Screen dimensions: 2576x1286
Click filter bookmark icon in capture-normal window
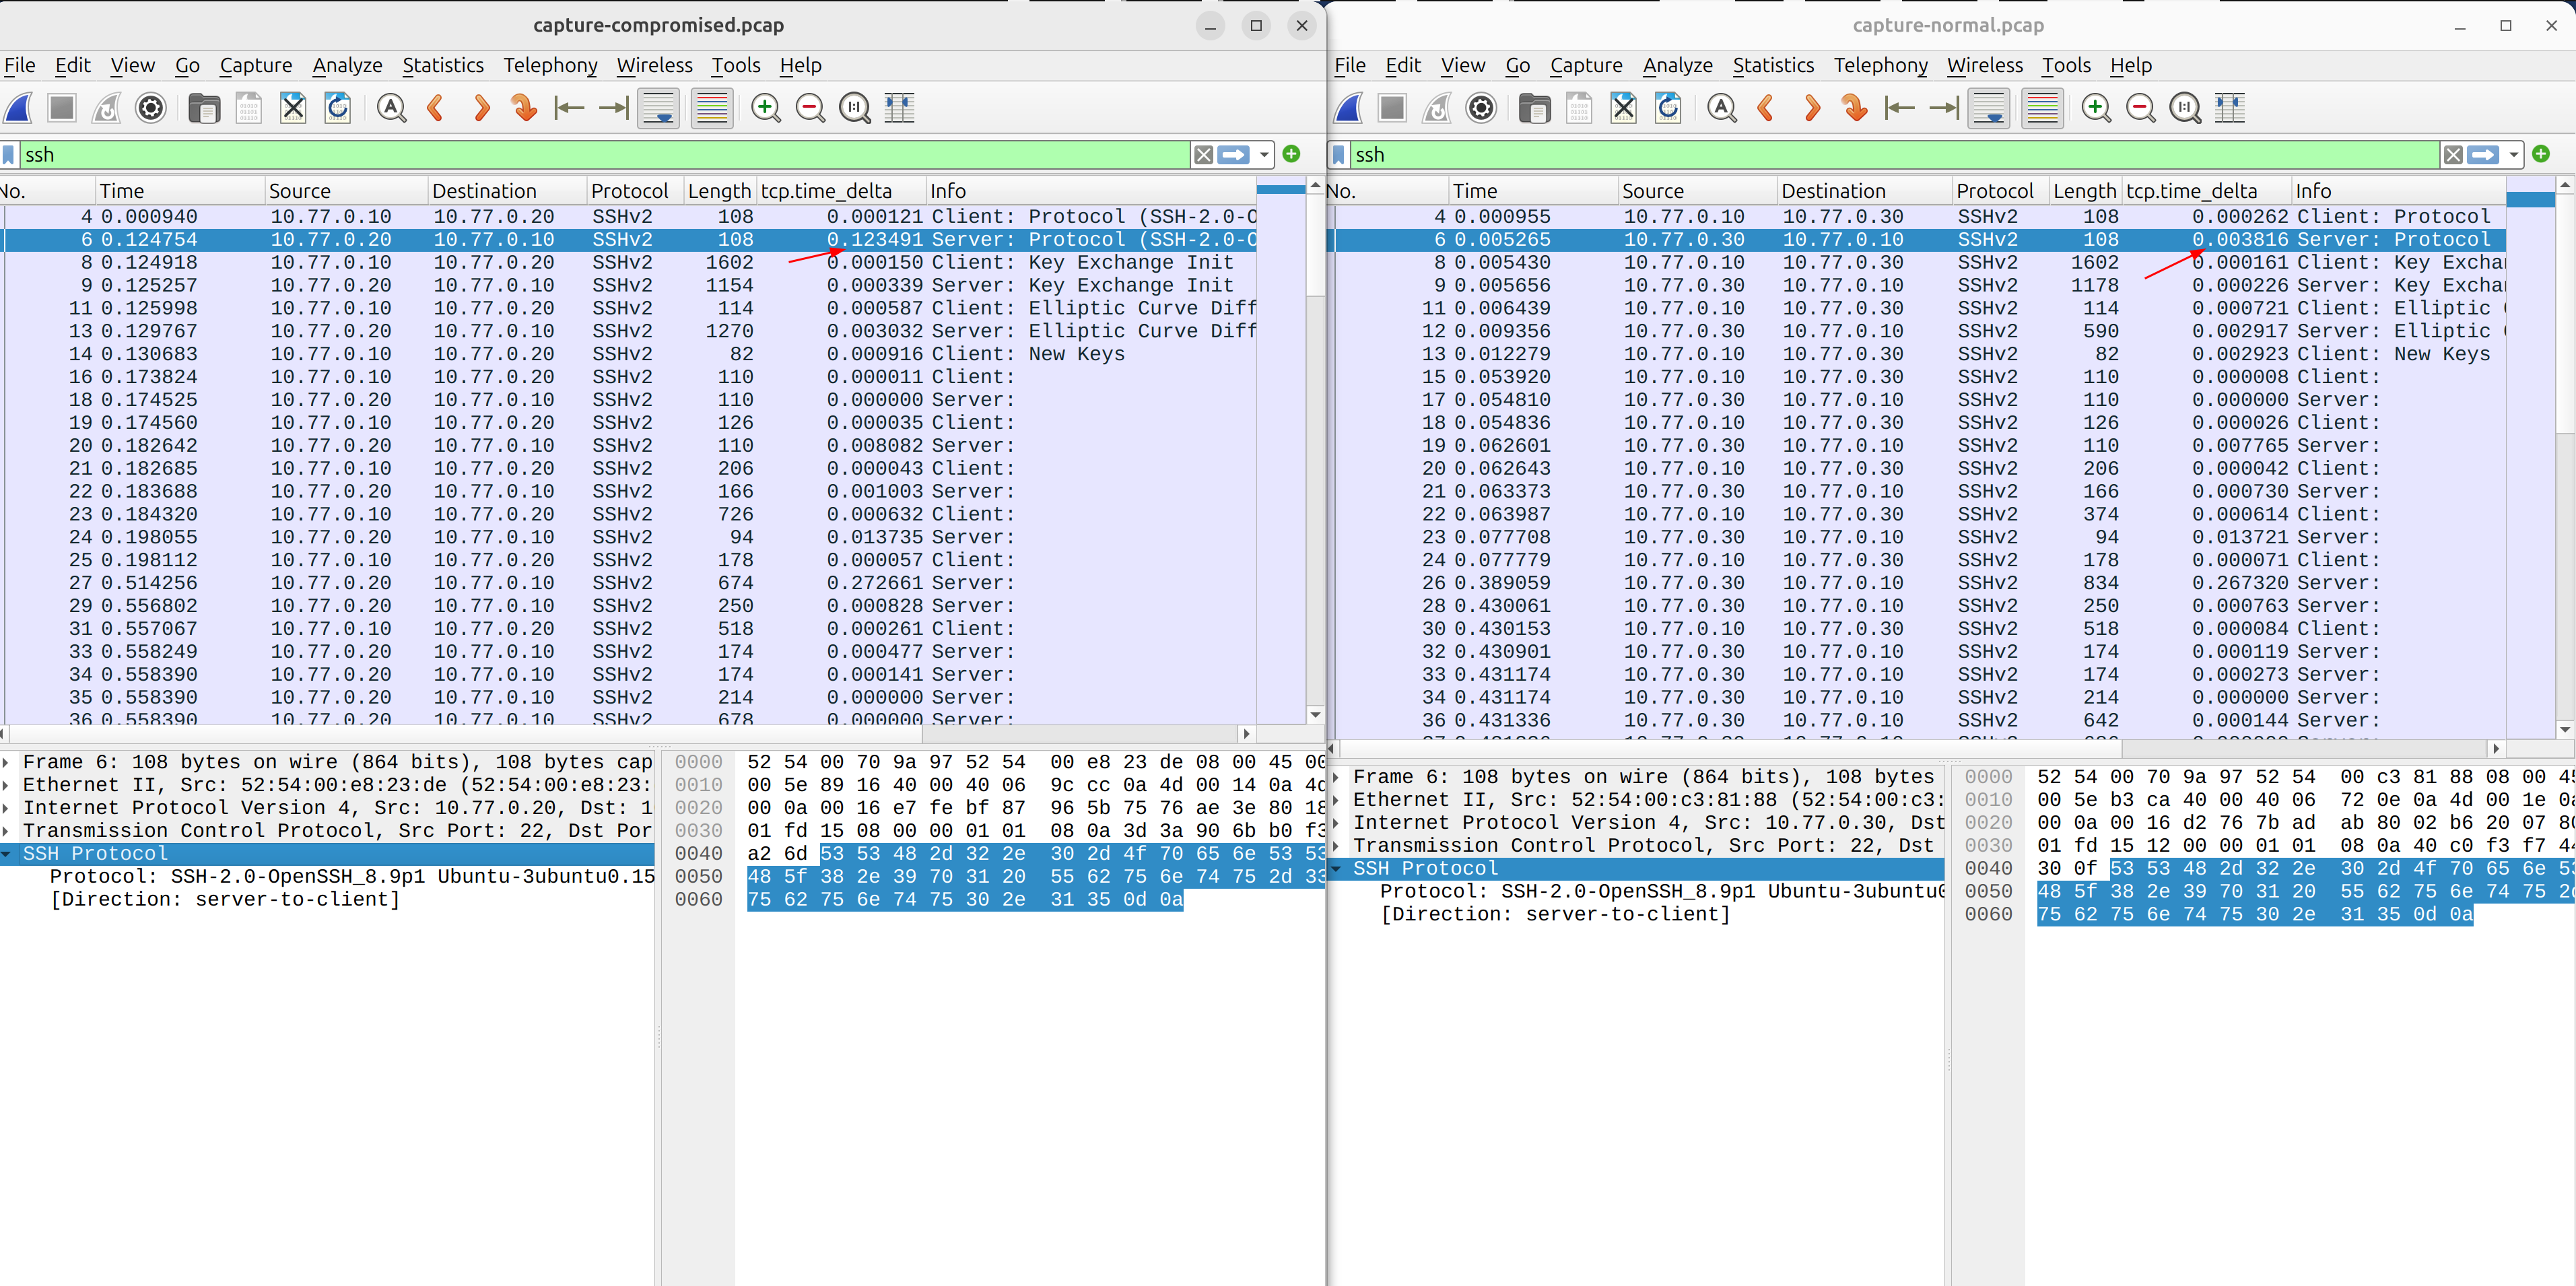pos(1339,155)
